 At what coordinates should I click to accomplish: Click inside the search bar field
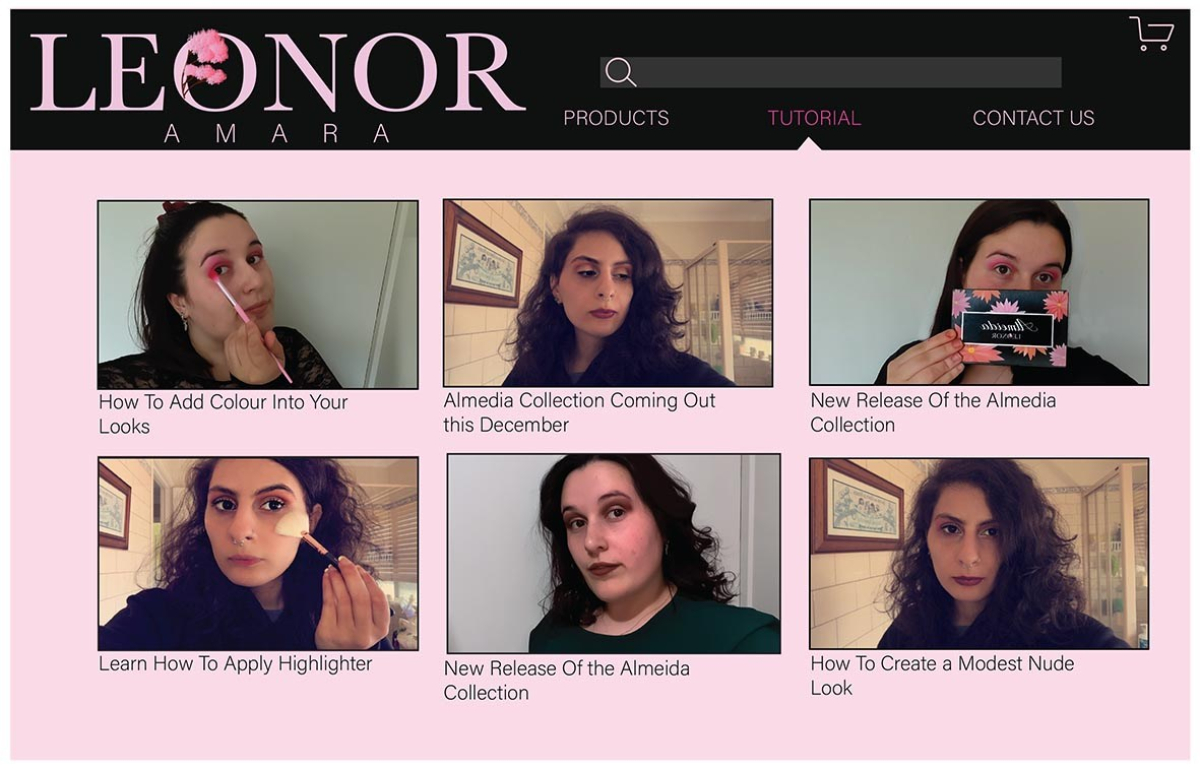click(x=831, y=72)
